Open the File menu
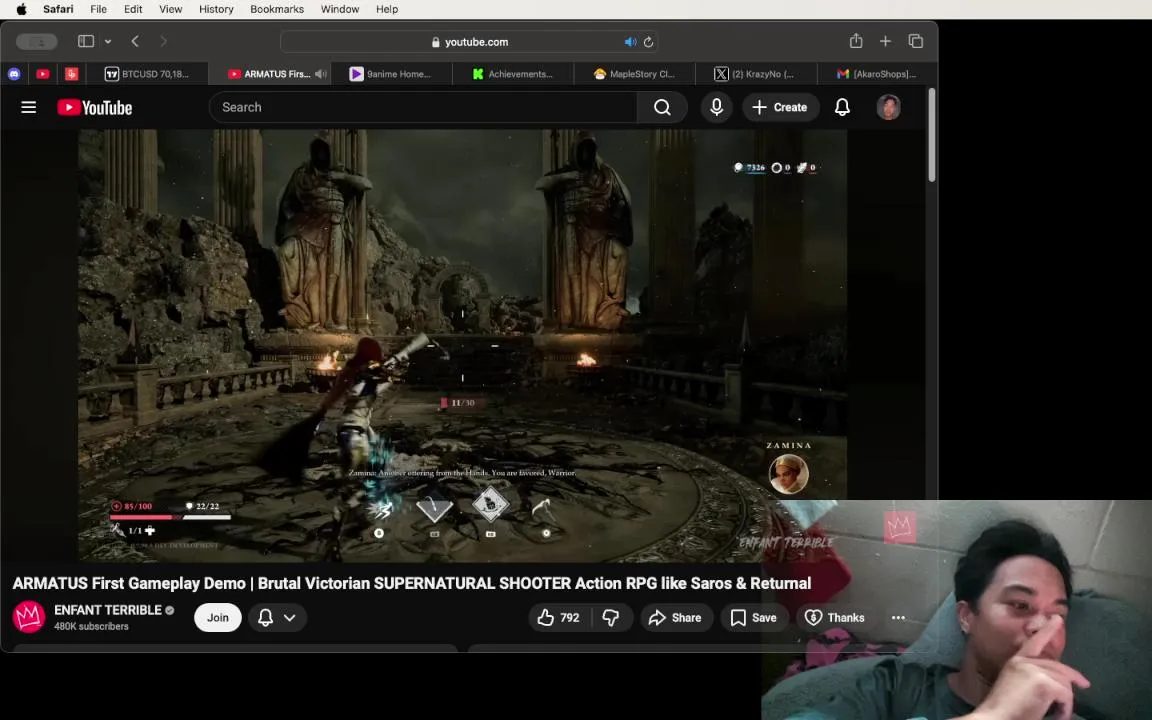This screenshot has height=720, width=1152. (98, 10)
